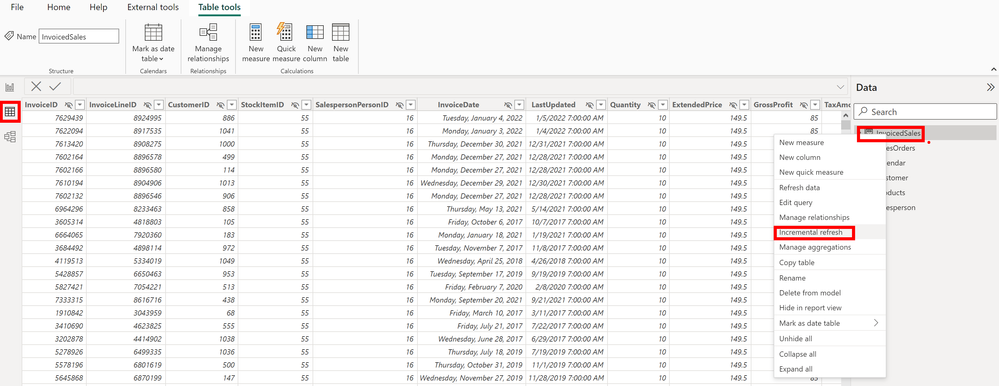Toggle hidden eye on Quantity column

pyautogui.click(x=652, y=105)
